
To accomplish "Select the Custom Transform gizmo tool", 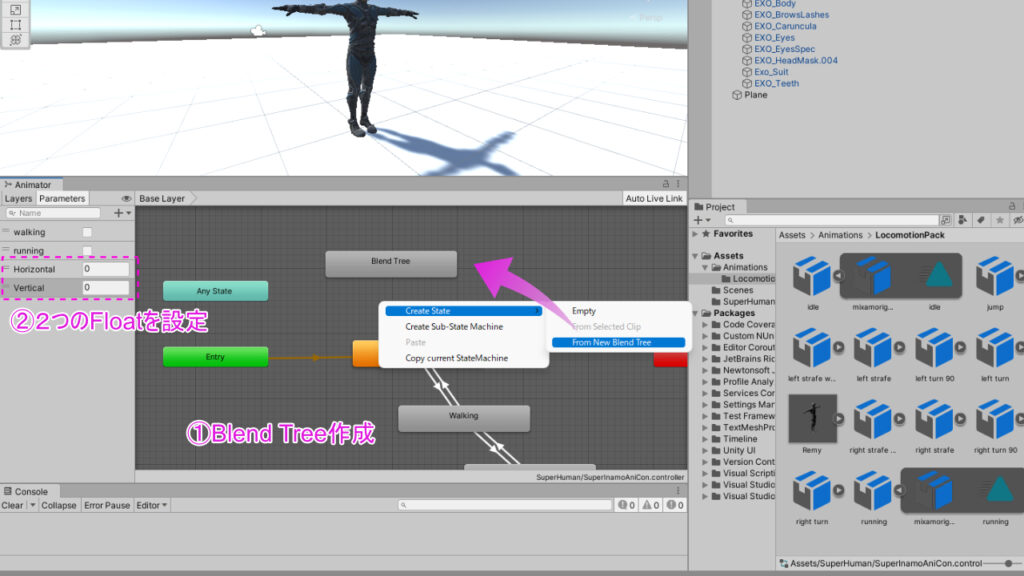I will [x=15, y=39].
